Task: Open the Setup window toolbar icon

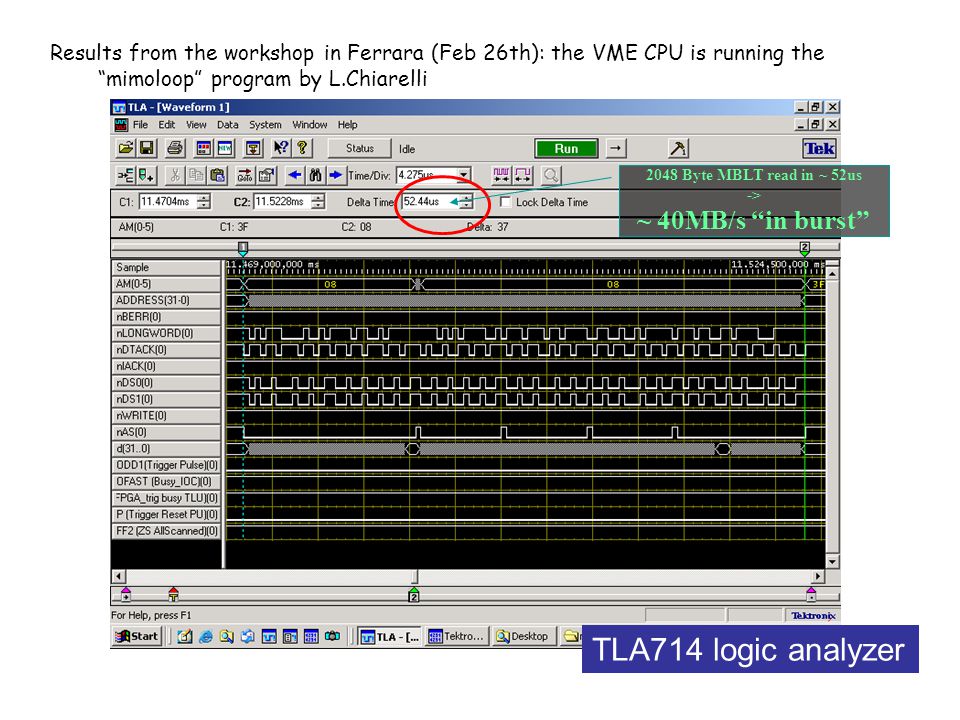Action: [x=253, y=148]
